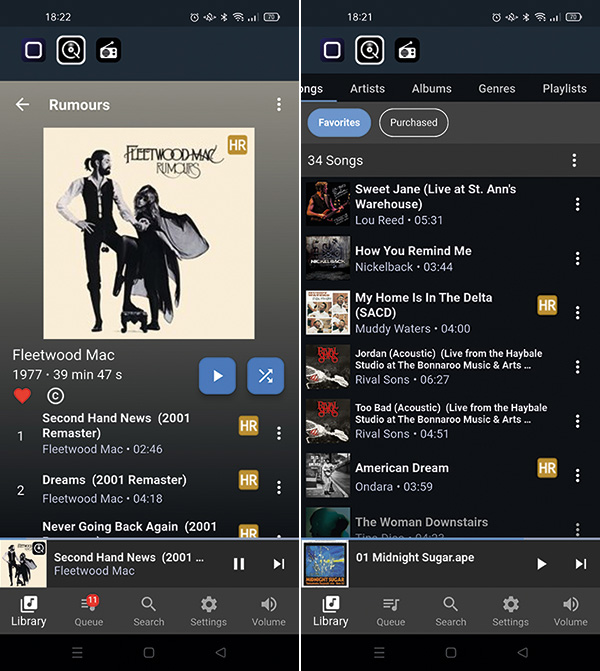
Task: Open Volume in the left screen's bottom bar
Action: pos(268,611)
